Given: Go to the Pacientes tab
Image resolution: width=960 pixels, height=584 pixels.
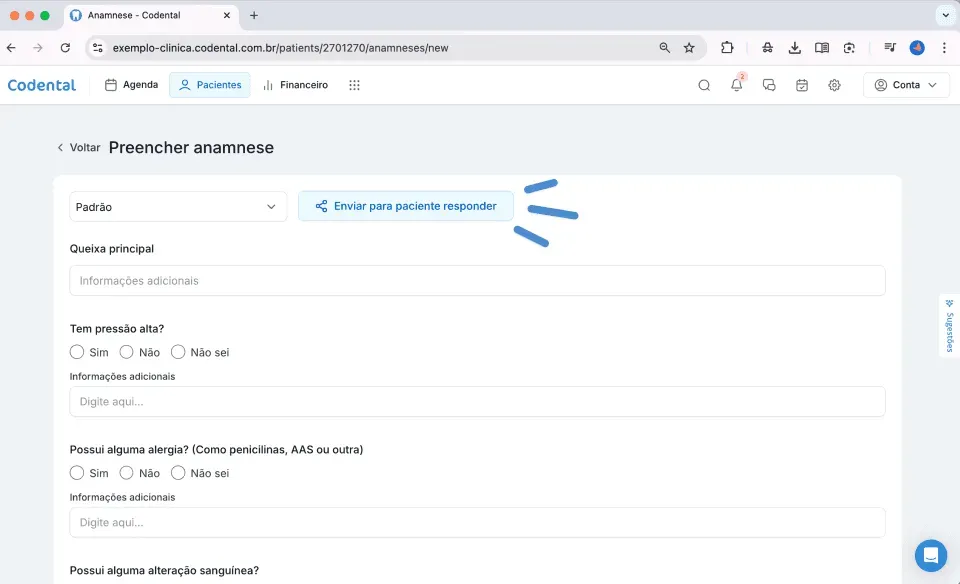Looking at the screenshot, I should click(209, 85).
